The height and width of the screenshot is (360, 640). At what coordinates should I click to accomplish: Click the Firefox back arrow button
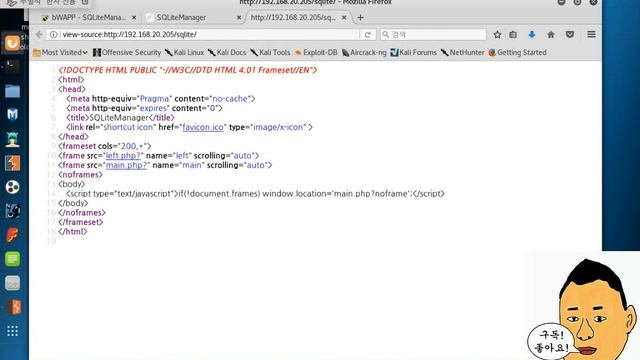tap(39, 35)
